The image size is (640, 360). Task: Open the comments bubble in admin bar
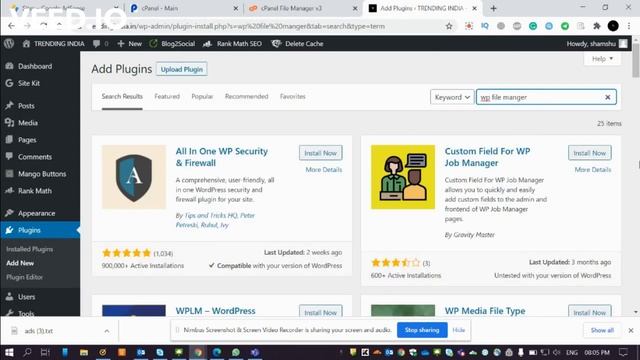pyautogui.click(x=100, y=44)
